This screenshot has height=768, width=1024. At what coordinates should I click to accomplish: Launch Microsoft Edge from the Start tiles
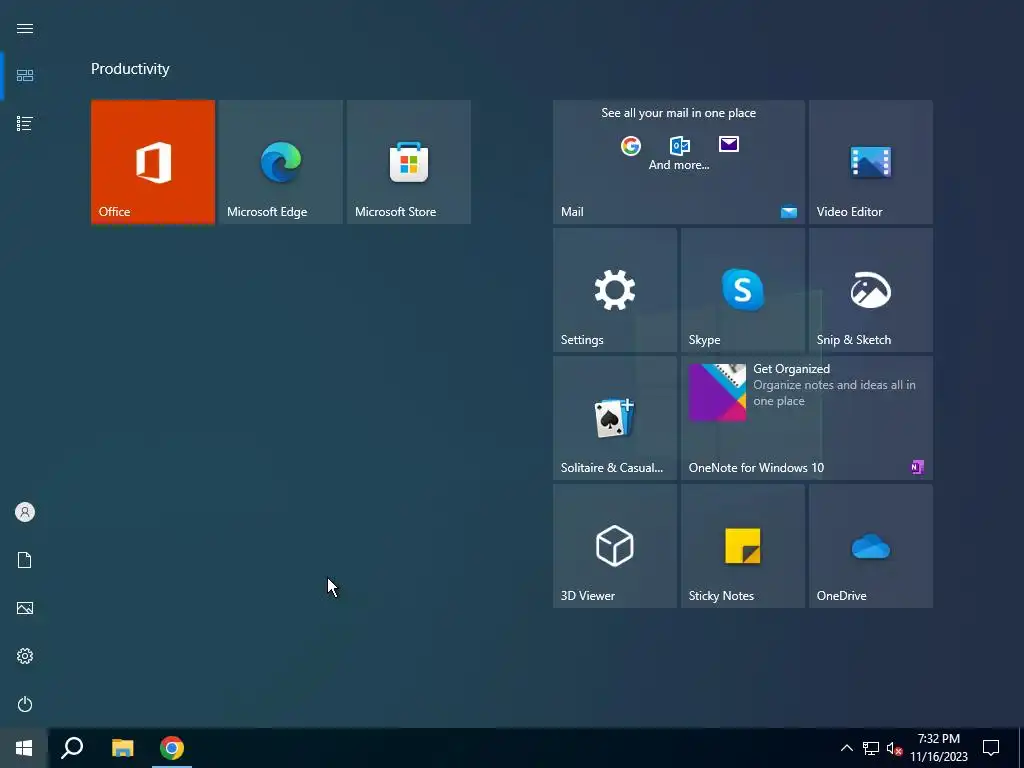tap(281, 162)
